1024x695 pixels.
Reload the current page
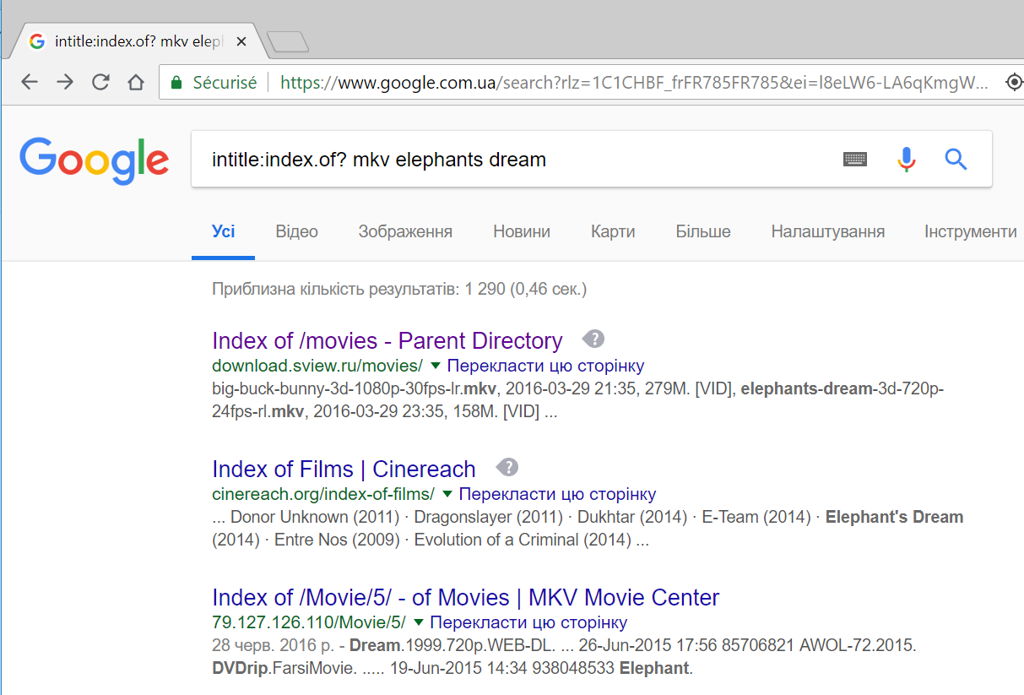pyautogui.click(x=101, y=82)
